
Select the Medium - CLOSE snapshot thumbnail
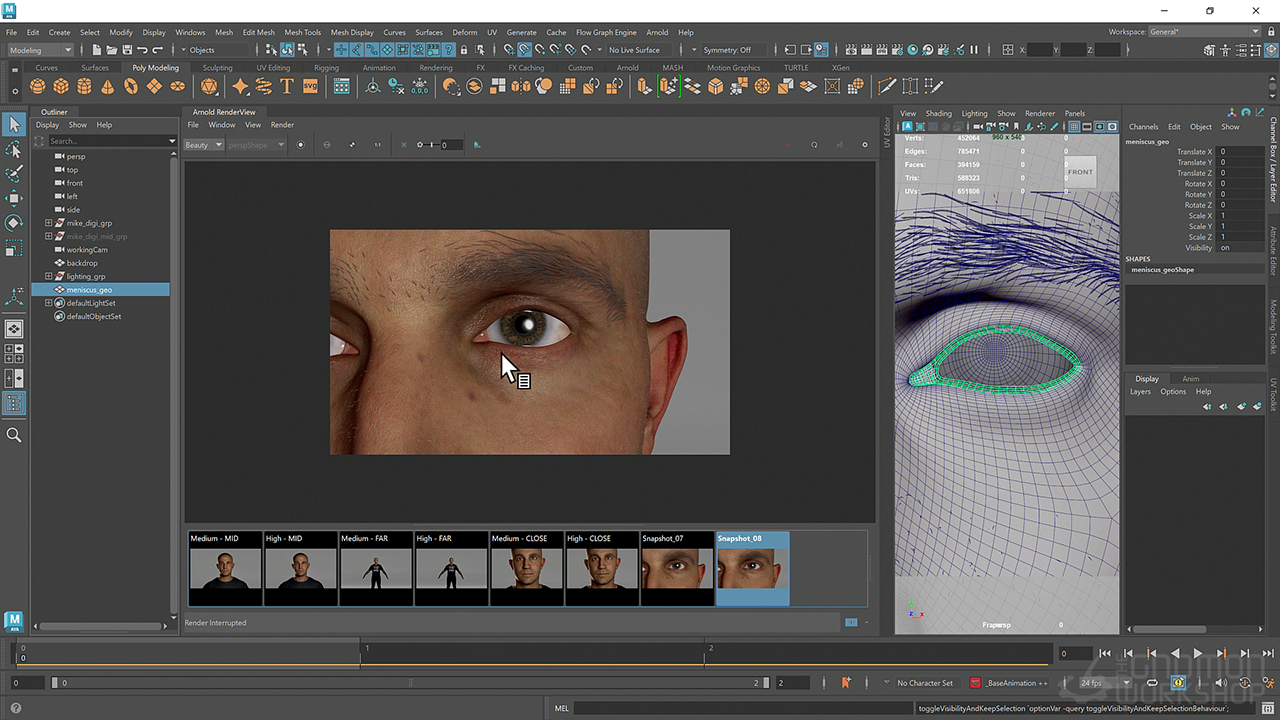[x=526, y=569]
